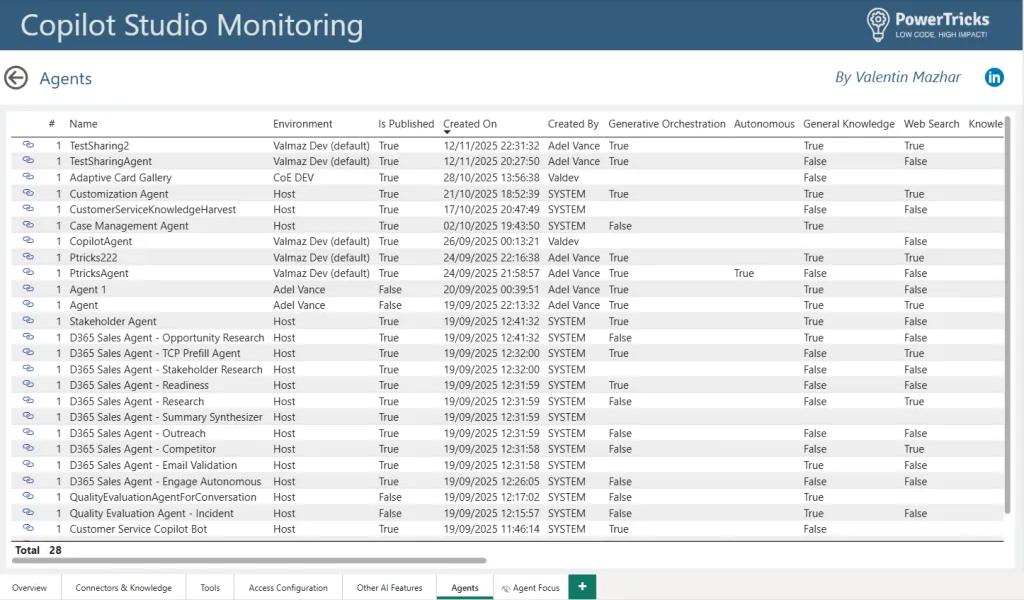Sort by Generative Orchestration column header

coord(667,123)
